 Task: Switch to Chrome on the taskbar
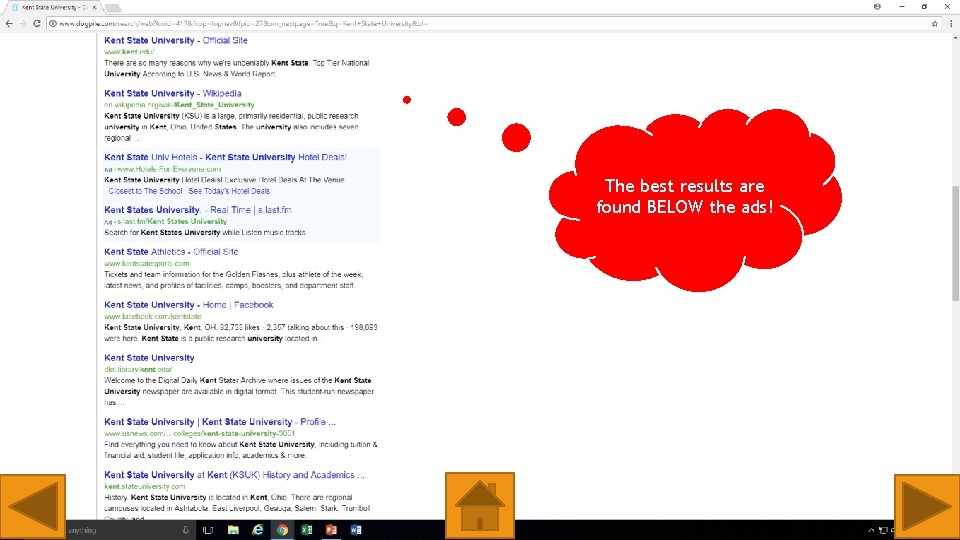[282, 530]
